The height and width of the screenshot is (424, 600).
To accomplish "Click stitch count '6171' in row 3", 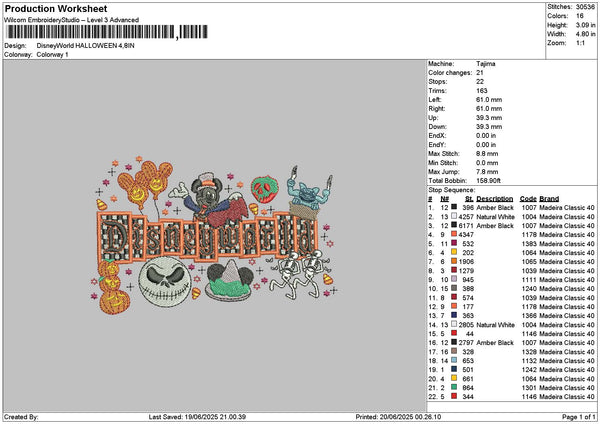I will 466,226.
